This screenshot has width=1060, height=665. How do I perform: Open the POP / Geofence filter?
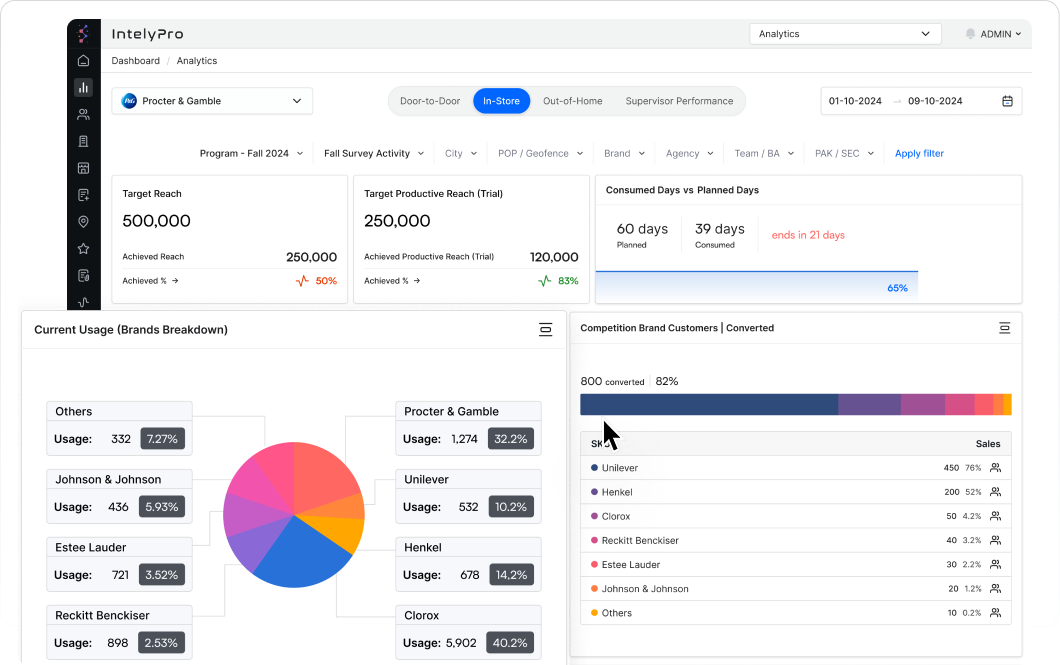coord(540,153)
